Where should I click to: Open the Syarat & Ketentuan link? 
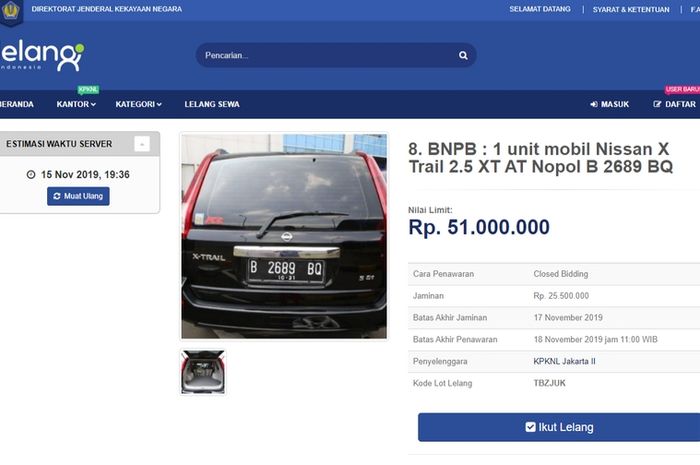631,9
